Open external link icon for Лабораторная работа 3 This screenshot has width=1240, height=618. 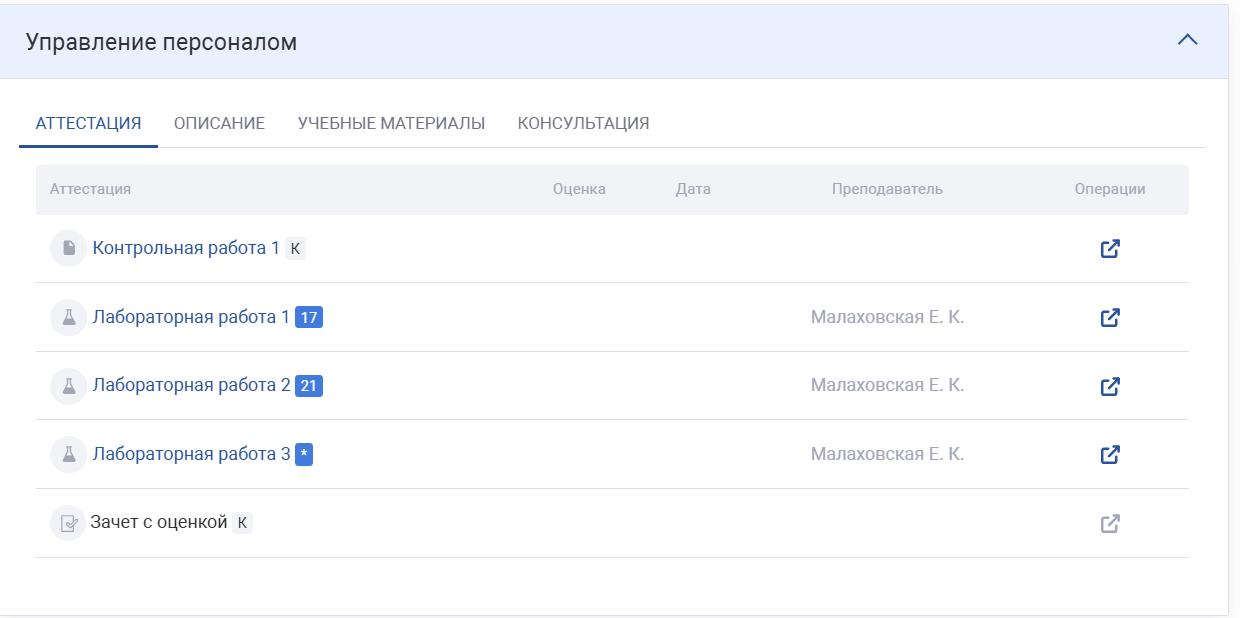1109,455
